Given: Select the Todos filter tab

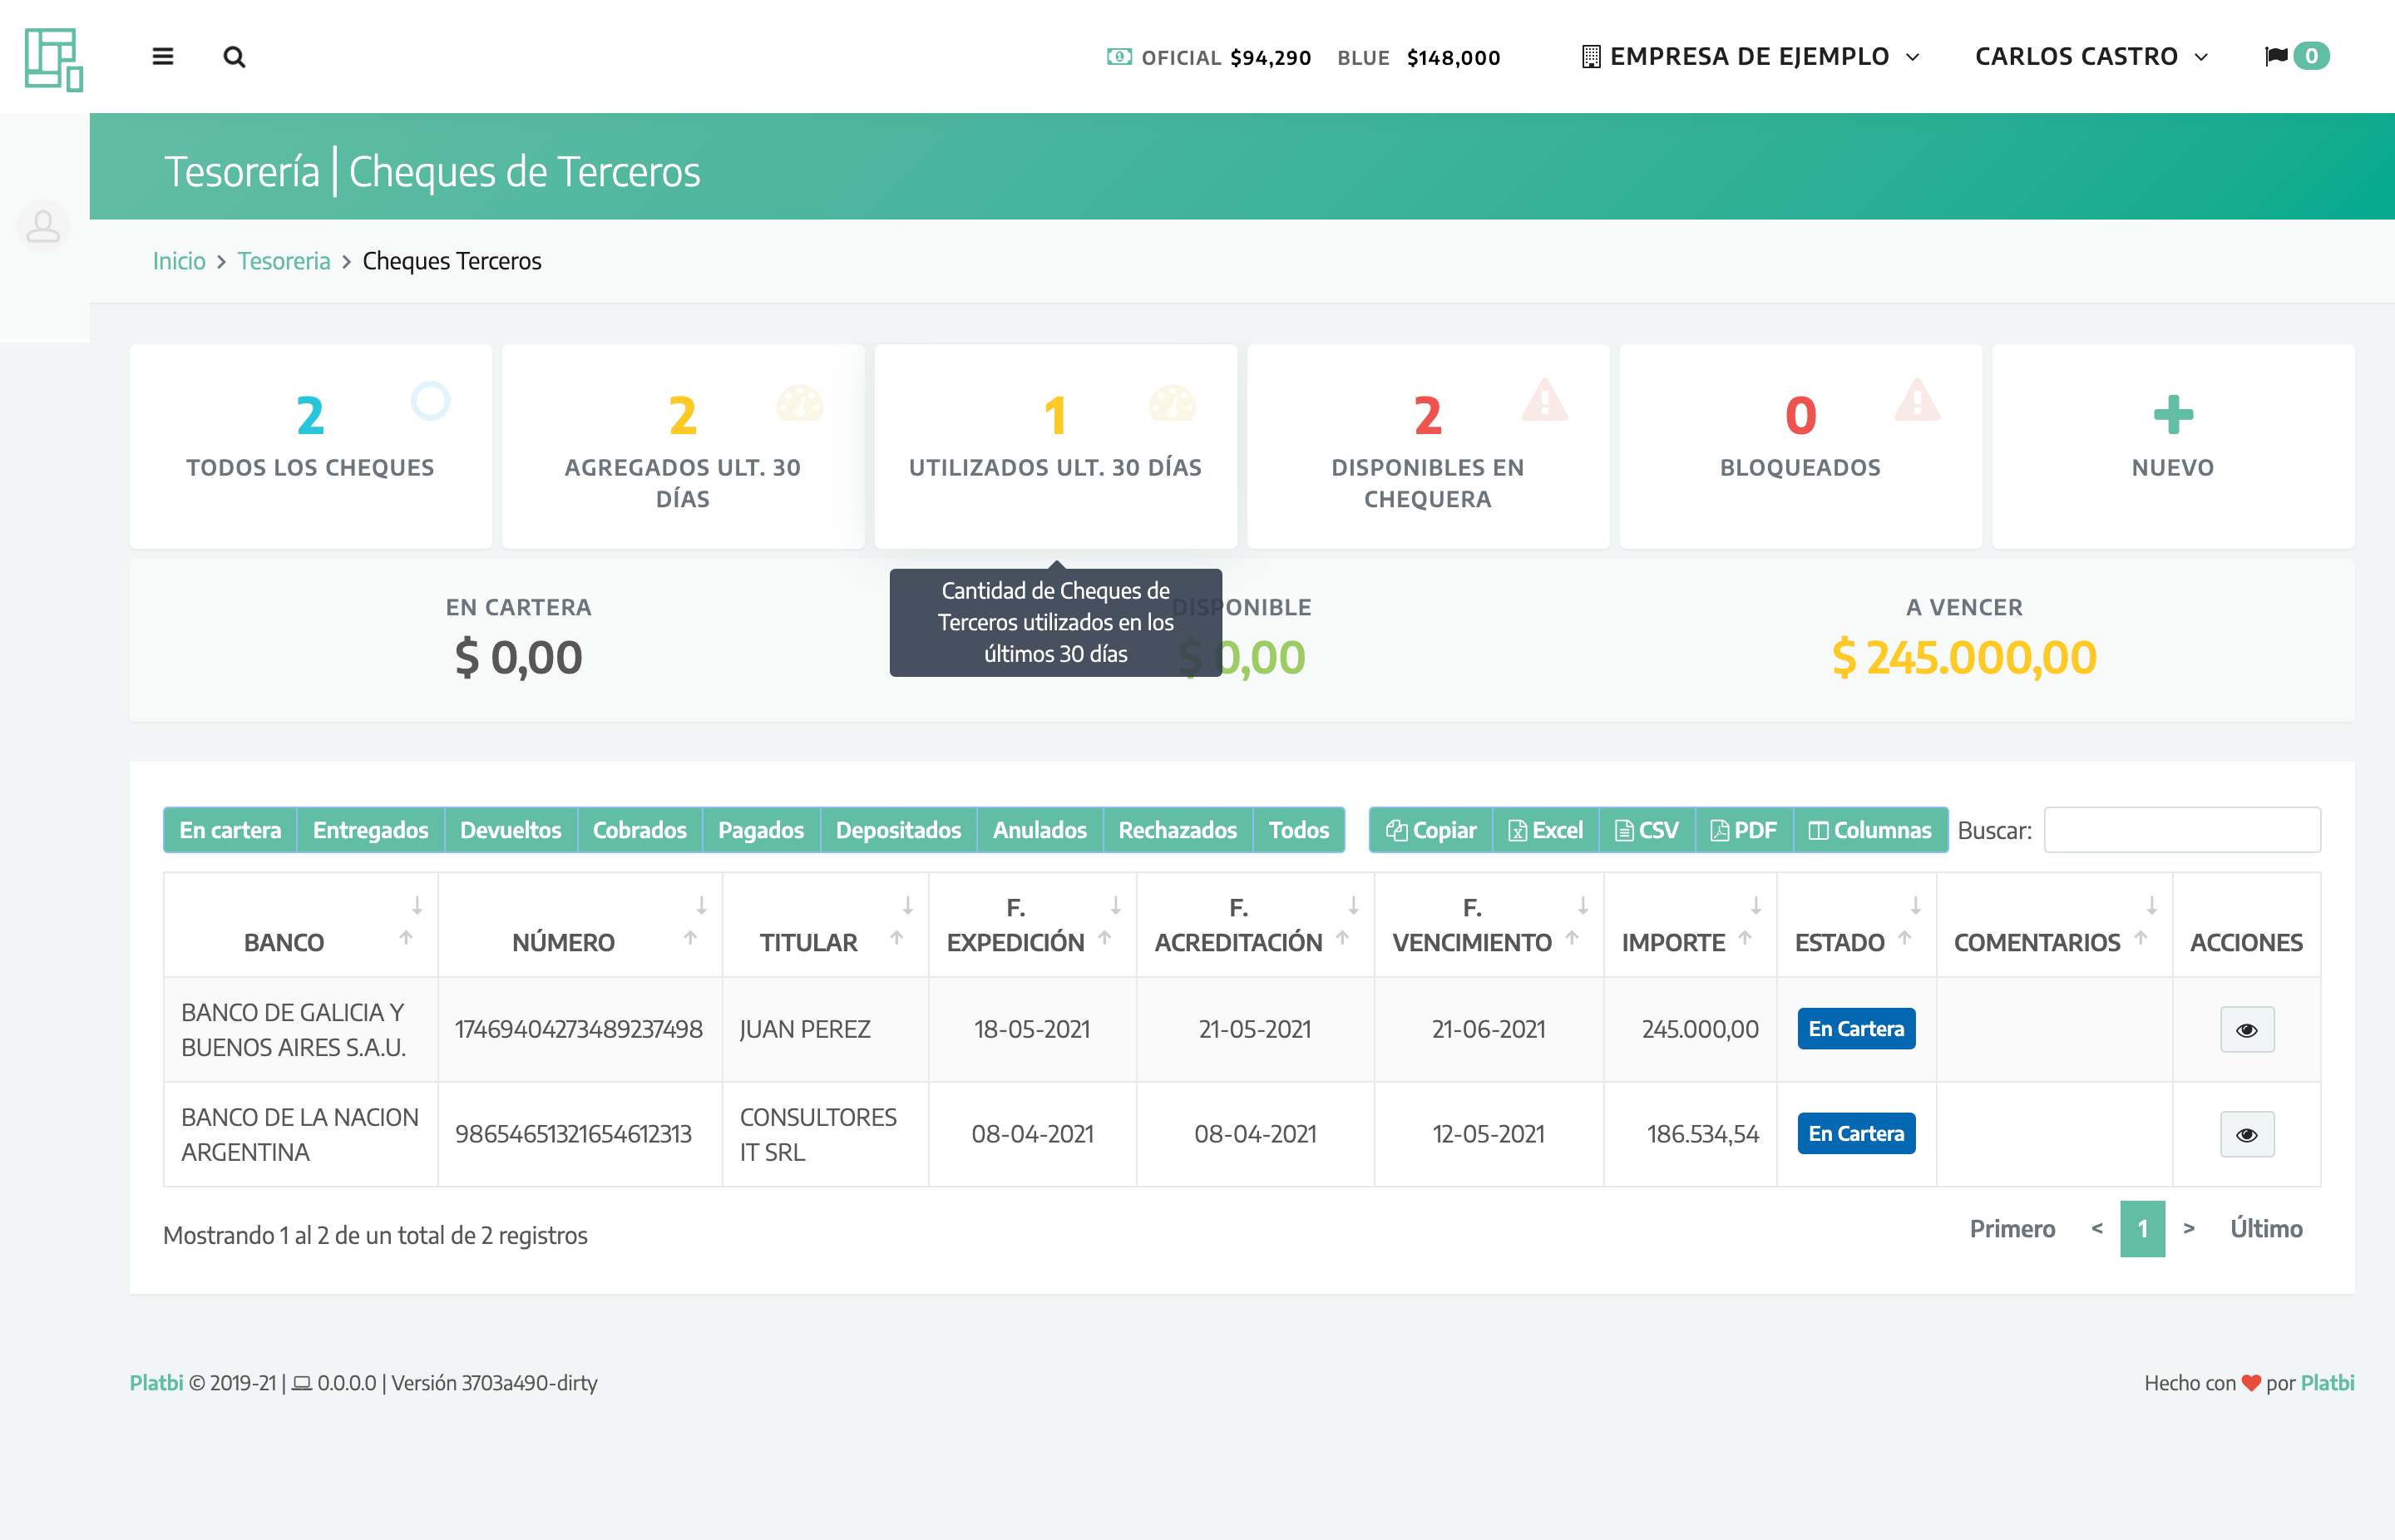Looking at the screenshot, I should pyautogui.click(x=1298, y=830).
